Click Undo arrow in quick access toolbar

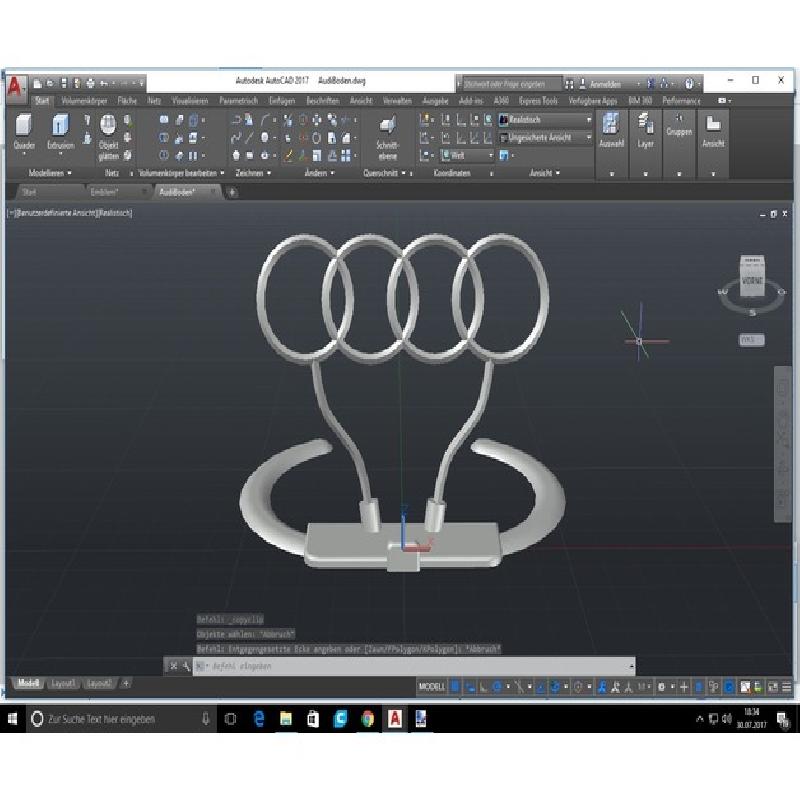(104, 83)
